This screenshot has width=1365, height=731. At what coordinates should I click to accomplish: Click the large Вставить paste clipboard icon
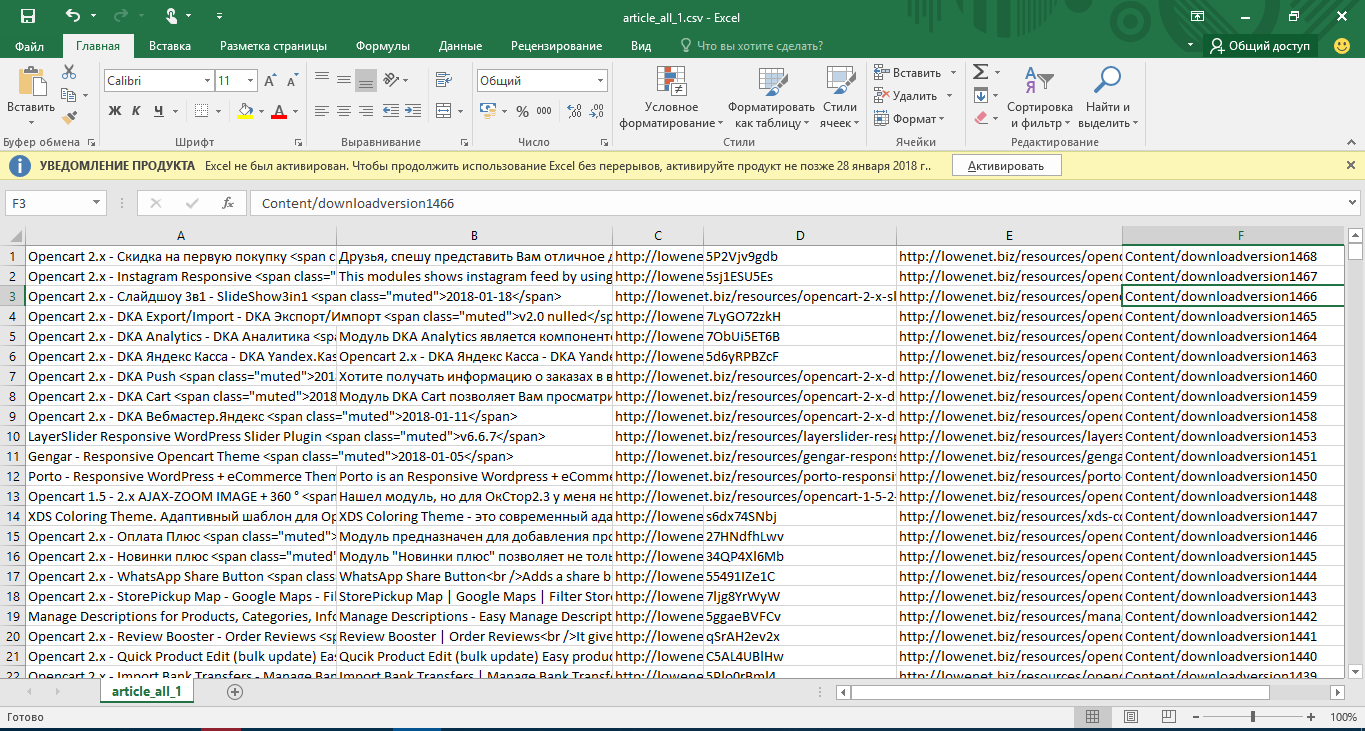point(31,82)
